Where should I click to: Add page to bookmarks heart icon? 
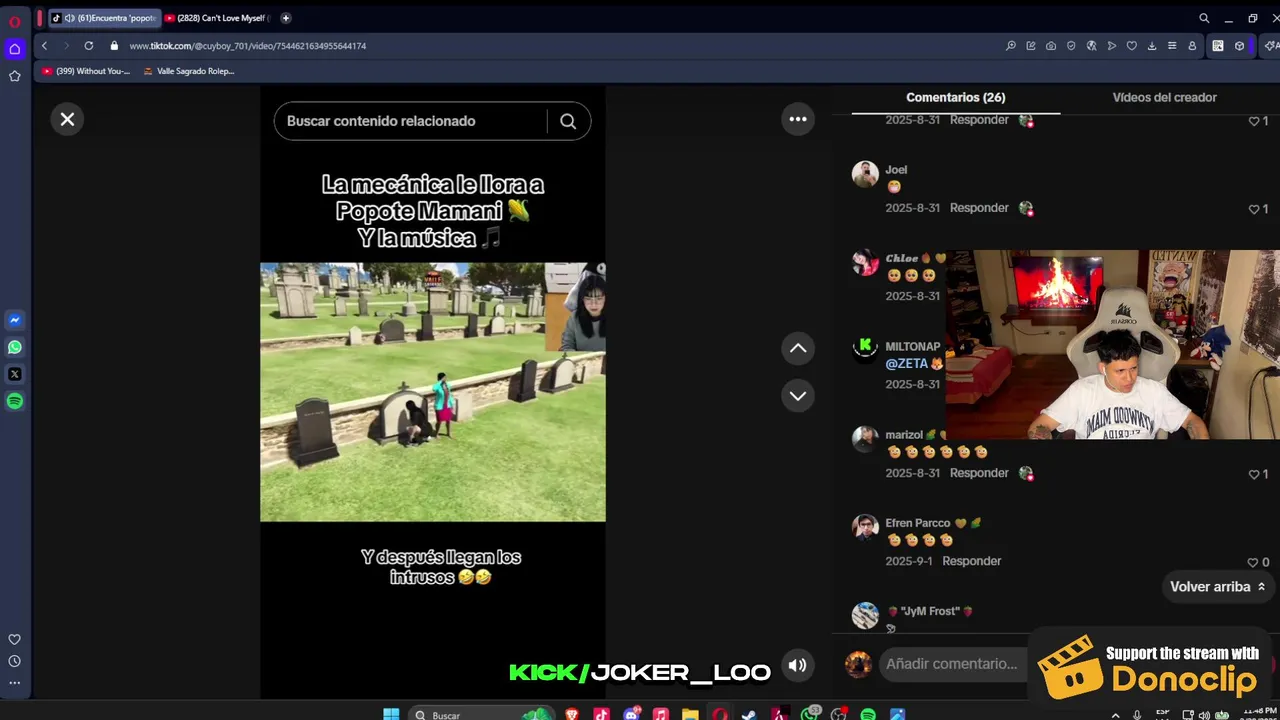(x=1131, y=46)
